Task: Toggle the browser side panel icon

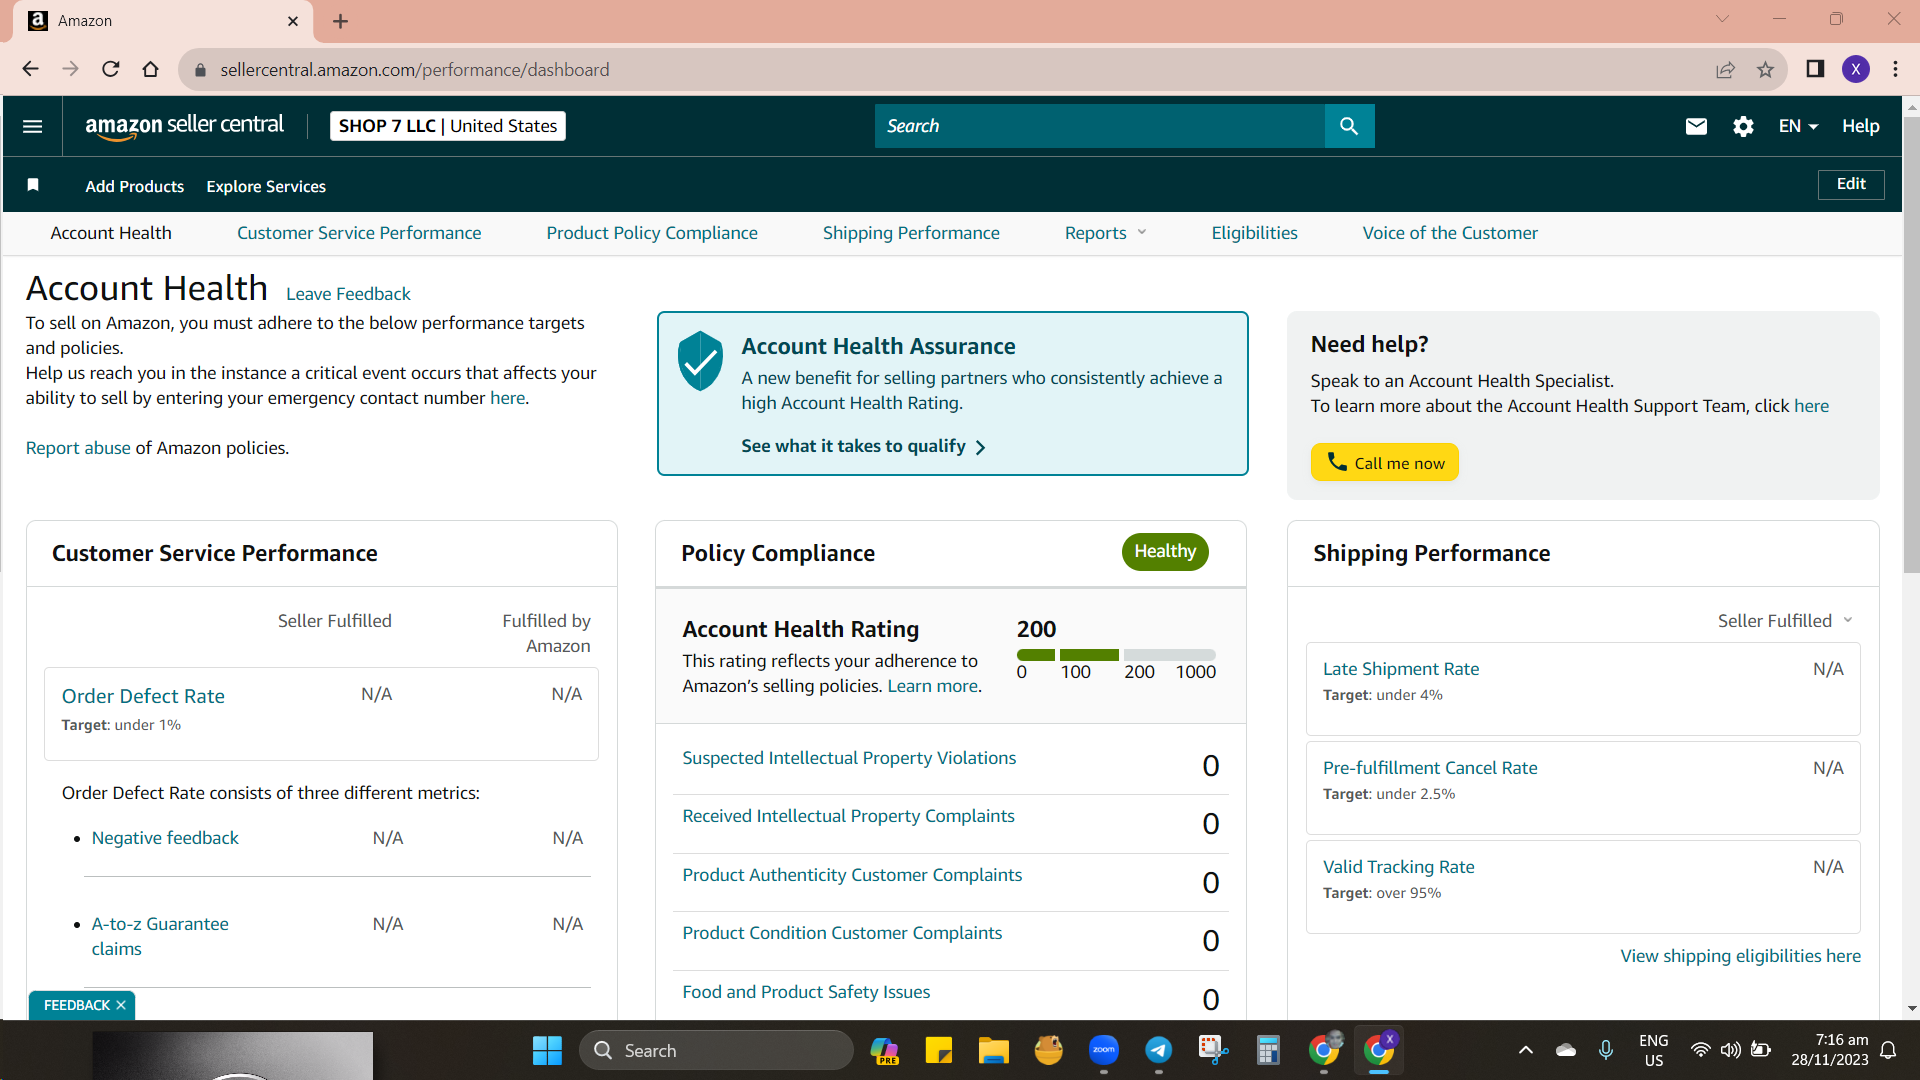Action: tap(1815, 69)
